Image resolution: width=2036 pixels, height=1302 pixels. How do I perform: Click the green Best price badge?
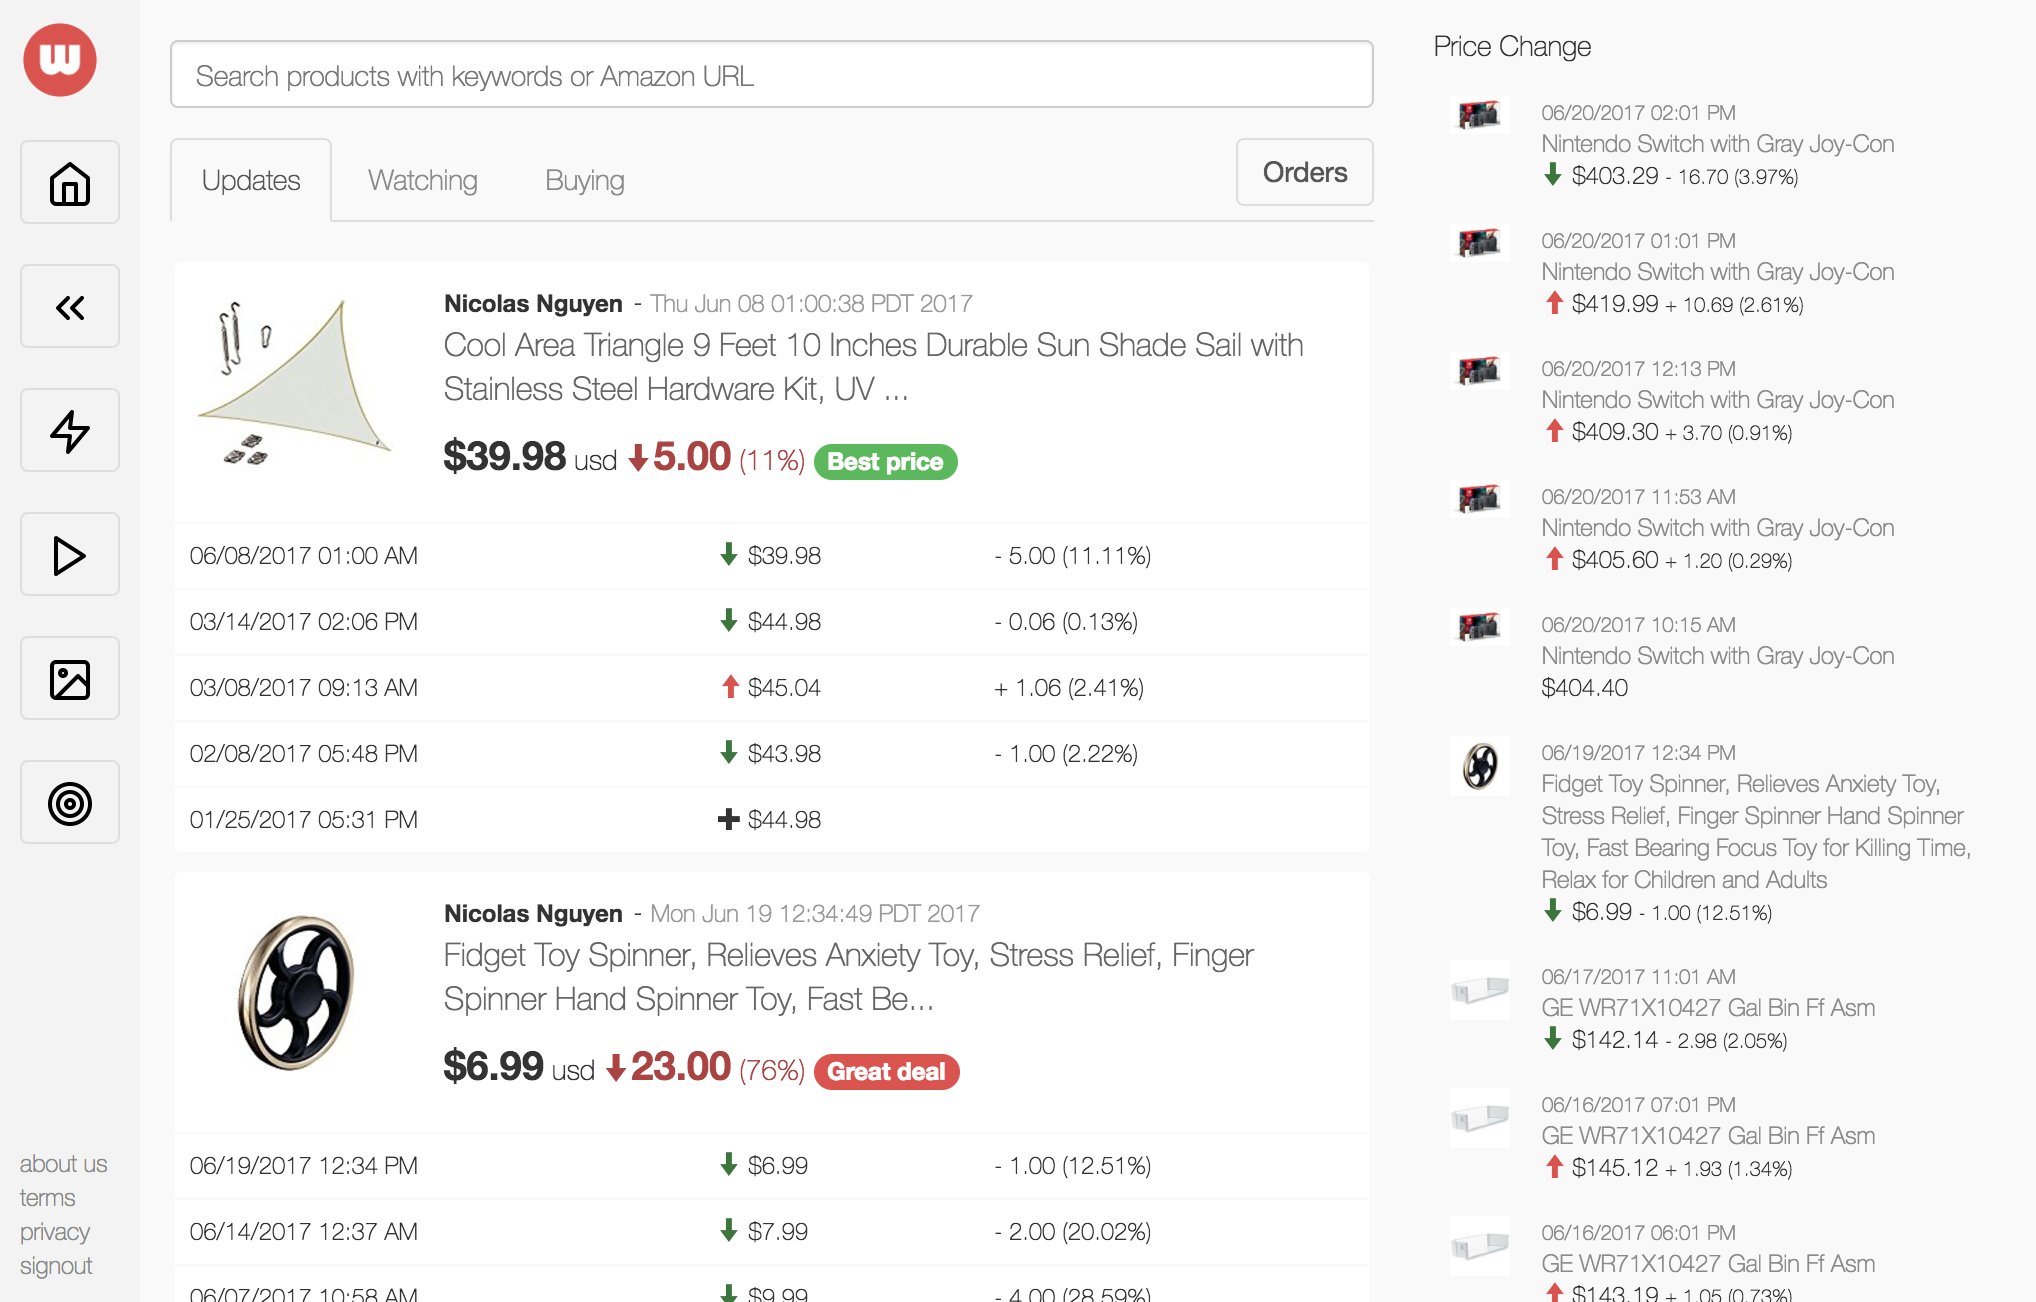click(x=885, y=462)
